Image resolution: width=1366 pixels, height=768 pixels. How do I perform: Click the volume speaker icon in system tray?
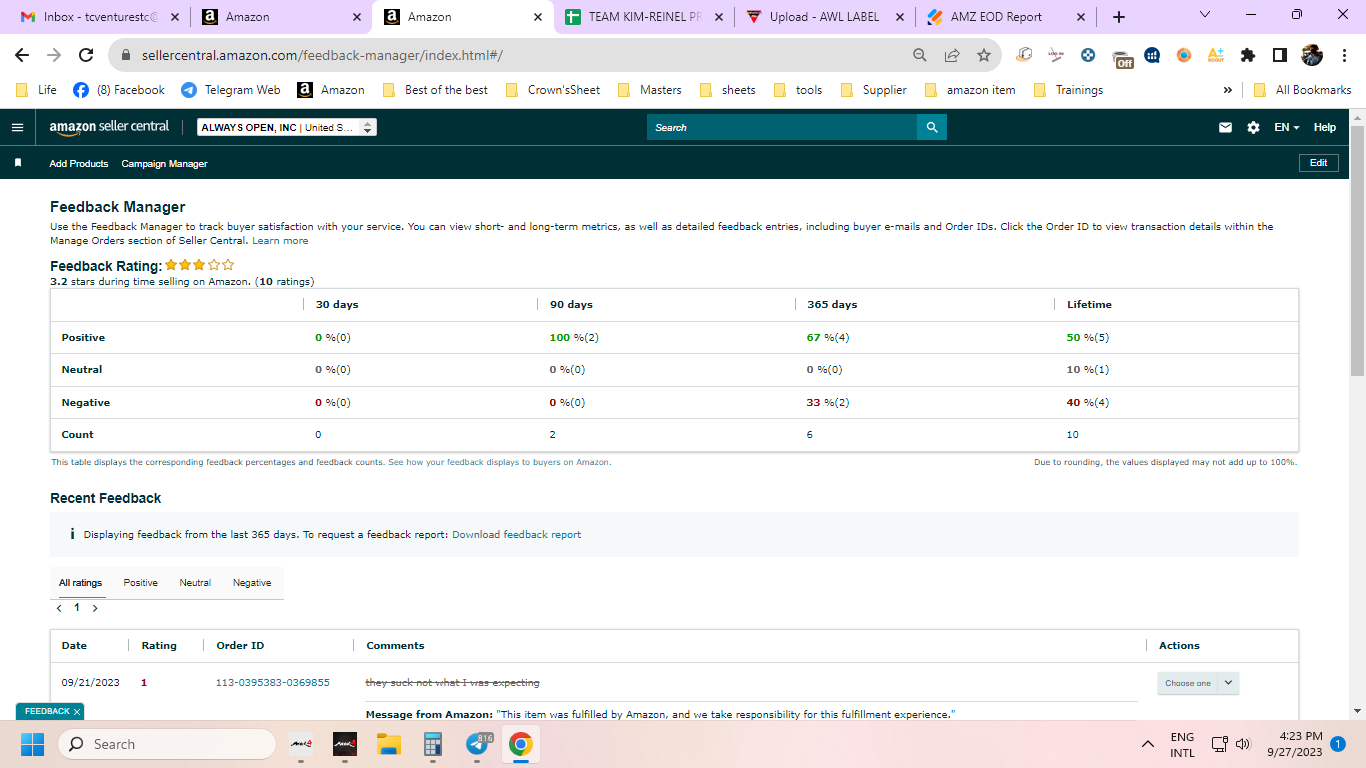point(1243,744)
